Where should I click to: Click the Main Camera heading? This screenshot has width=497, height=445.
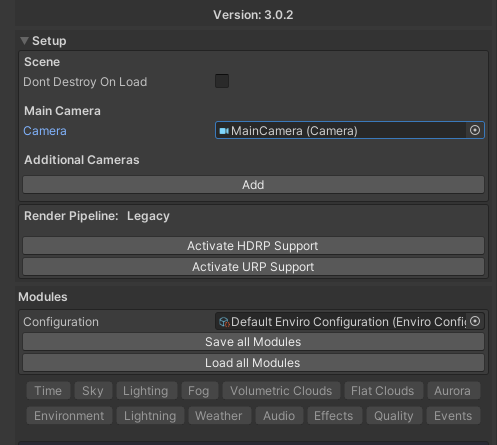pyautogui.click(x=62, y=111)
